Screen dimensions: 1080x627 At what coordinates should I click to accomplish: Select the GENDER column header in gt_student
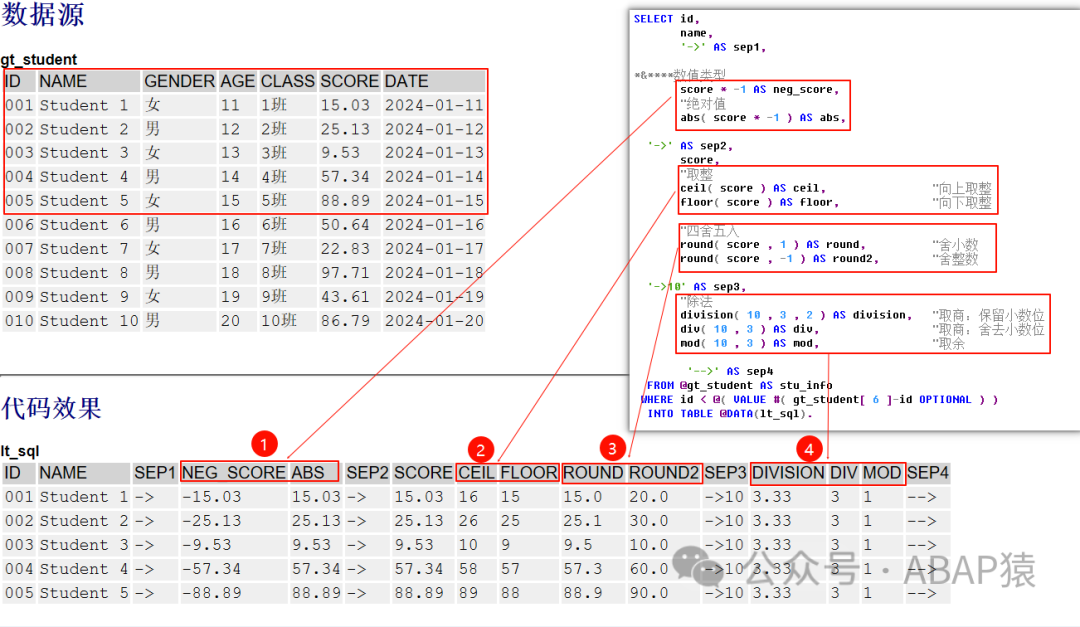pyautogui.click(x=179, y=81)
